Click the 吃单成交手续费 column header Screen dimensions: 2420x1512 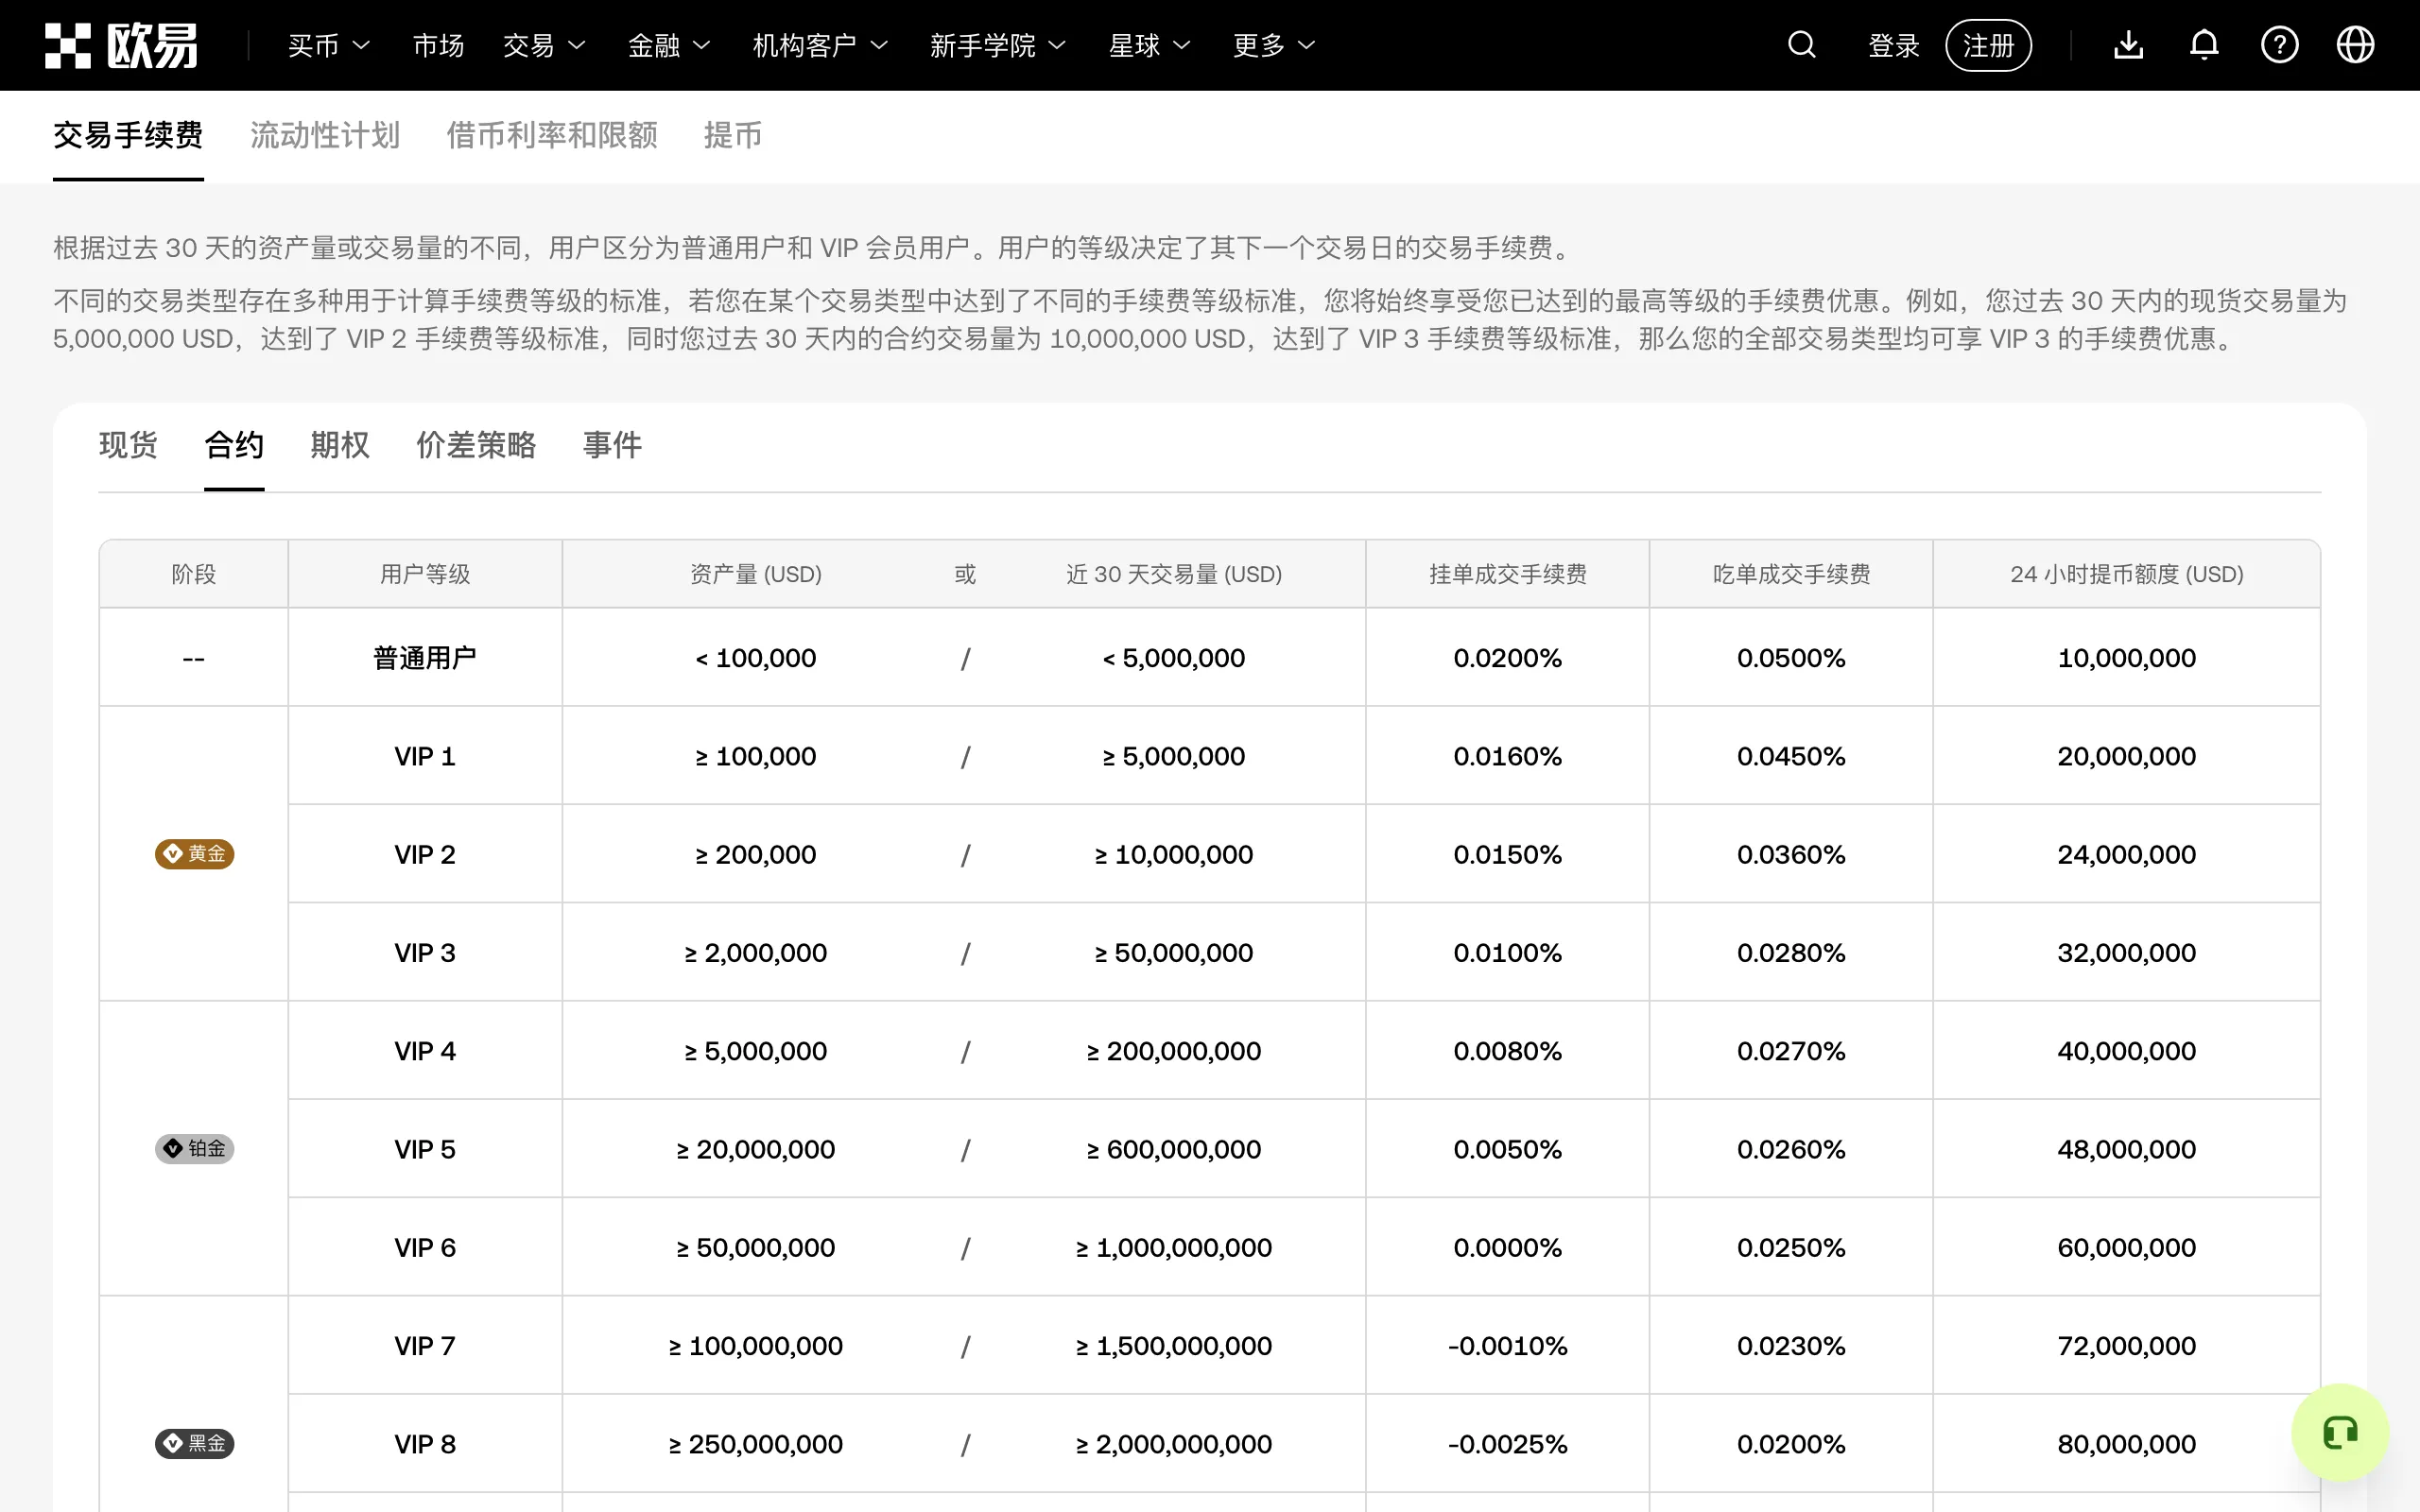1791,574
